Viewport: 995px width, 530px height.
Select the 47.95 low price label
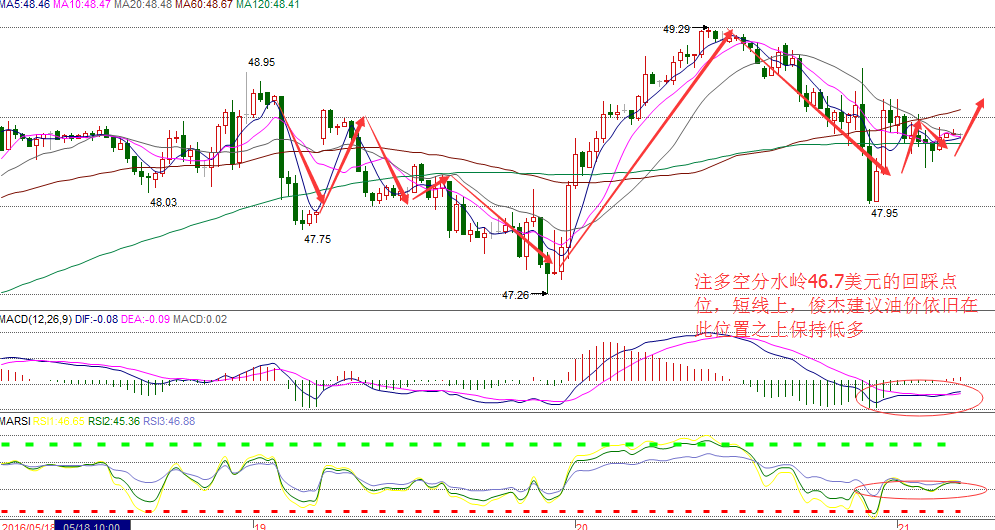point(885,213)
